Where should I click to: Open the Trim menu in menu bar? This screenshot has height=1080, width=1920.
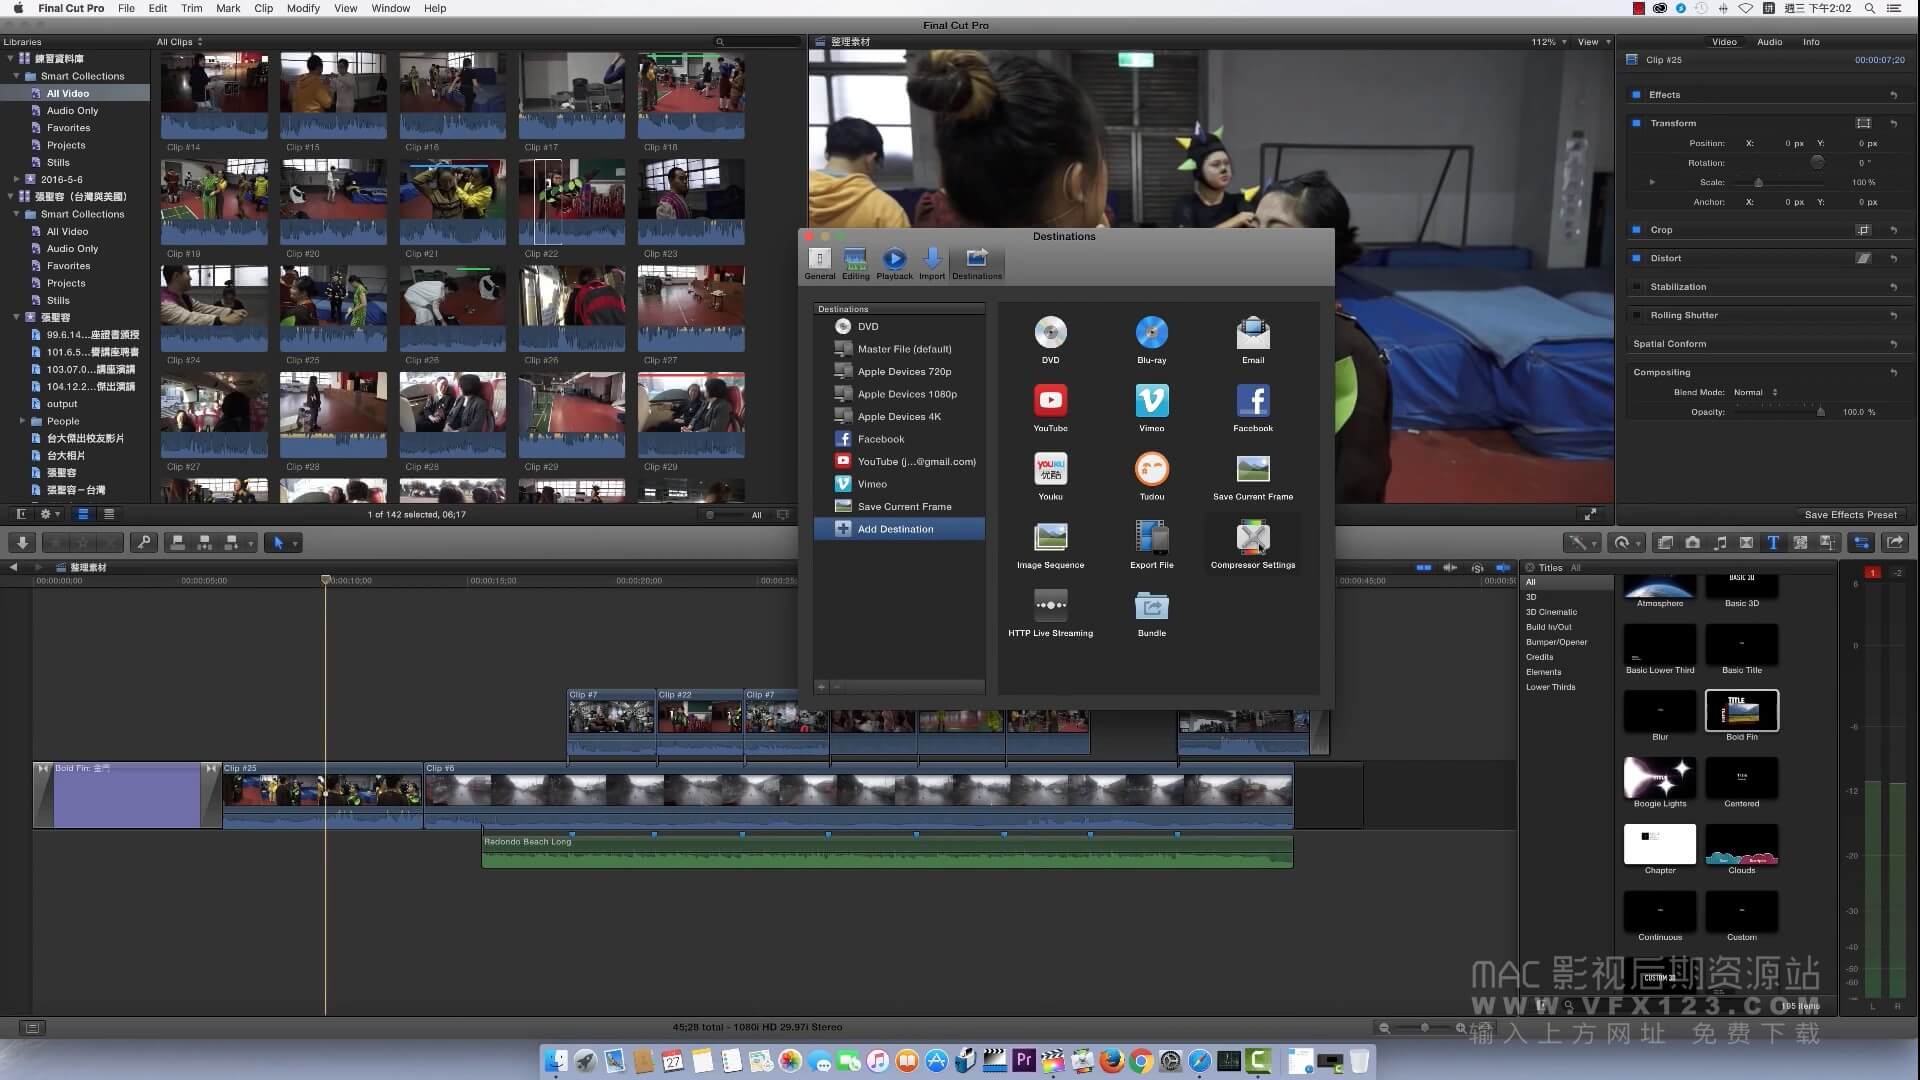[191, 8]
